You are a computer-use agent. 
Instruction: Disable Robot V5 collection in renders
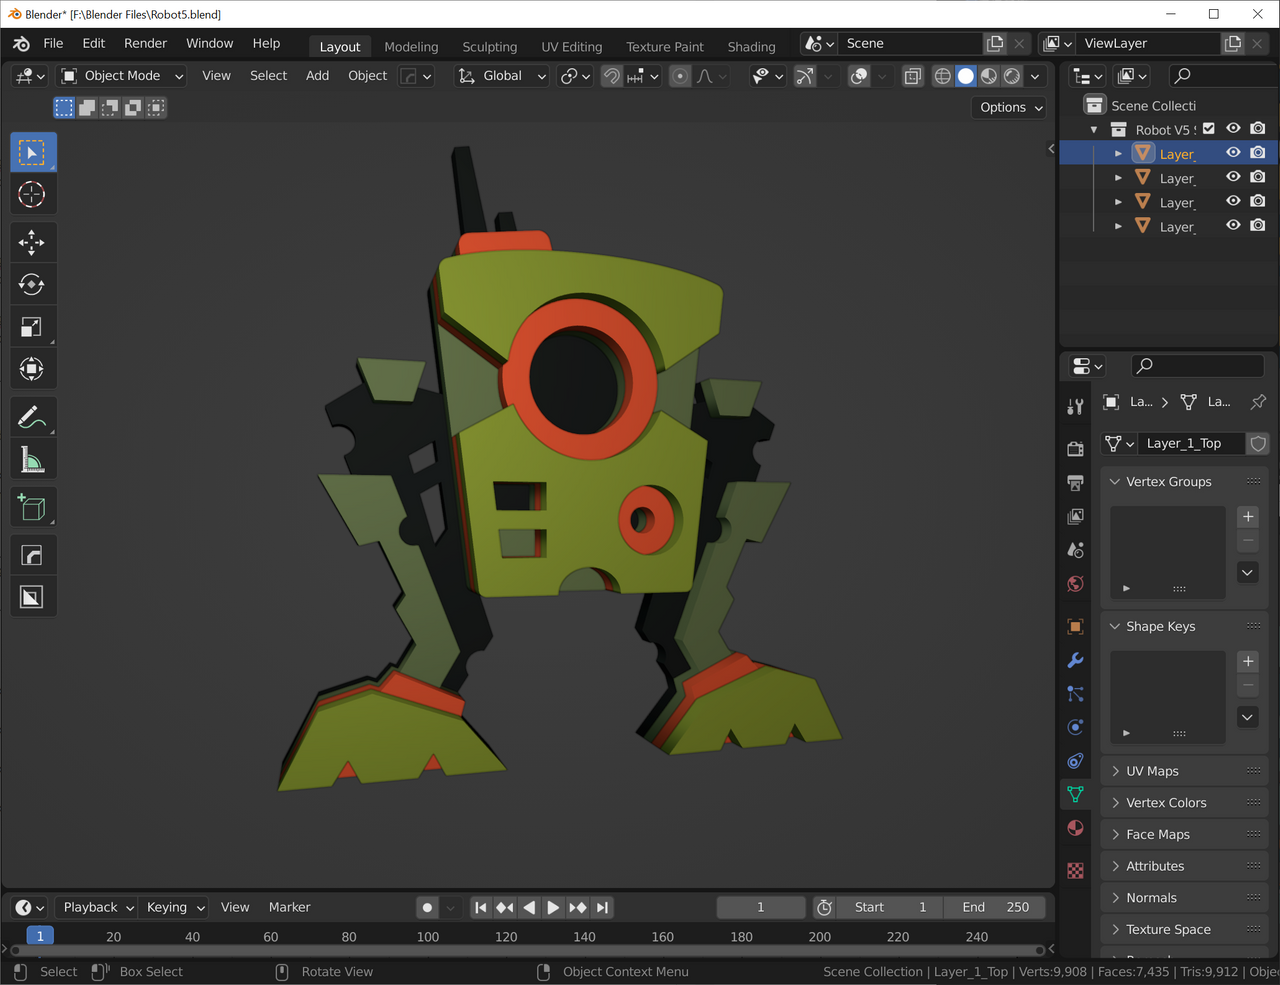[1258, 129]
